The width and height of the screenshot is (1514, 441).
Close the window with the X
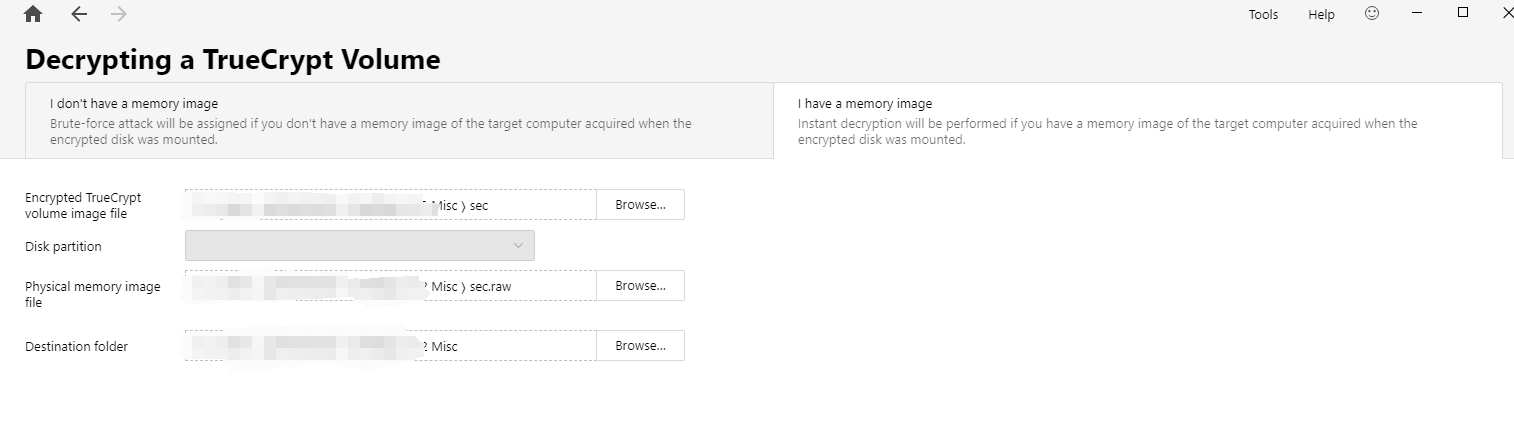(x=1507, y=13)
